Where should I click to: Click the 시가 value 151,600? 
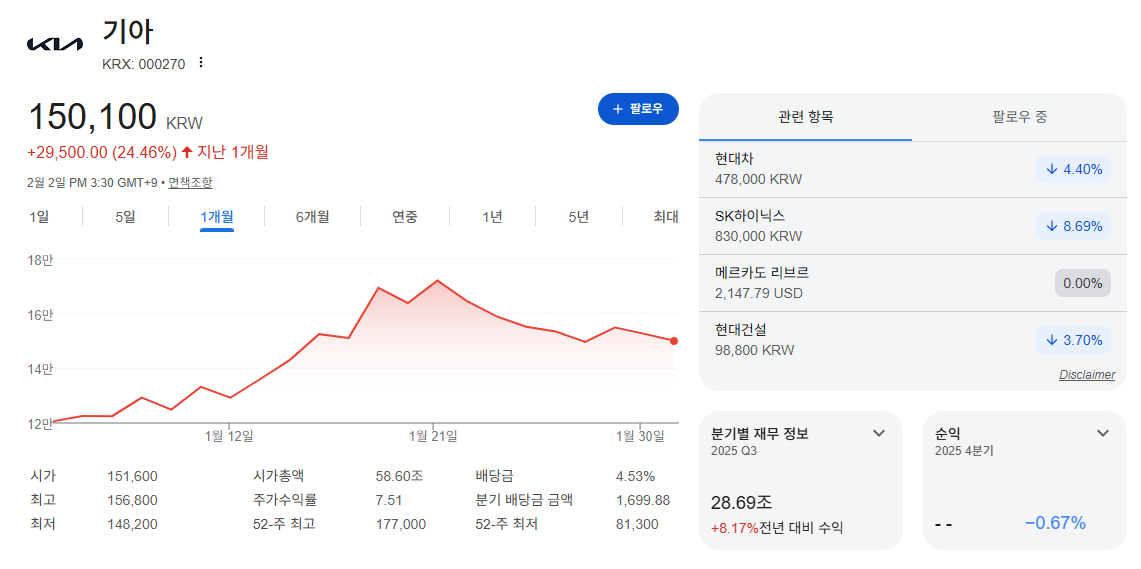(132, 477)
